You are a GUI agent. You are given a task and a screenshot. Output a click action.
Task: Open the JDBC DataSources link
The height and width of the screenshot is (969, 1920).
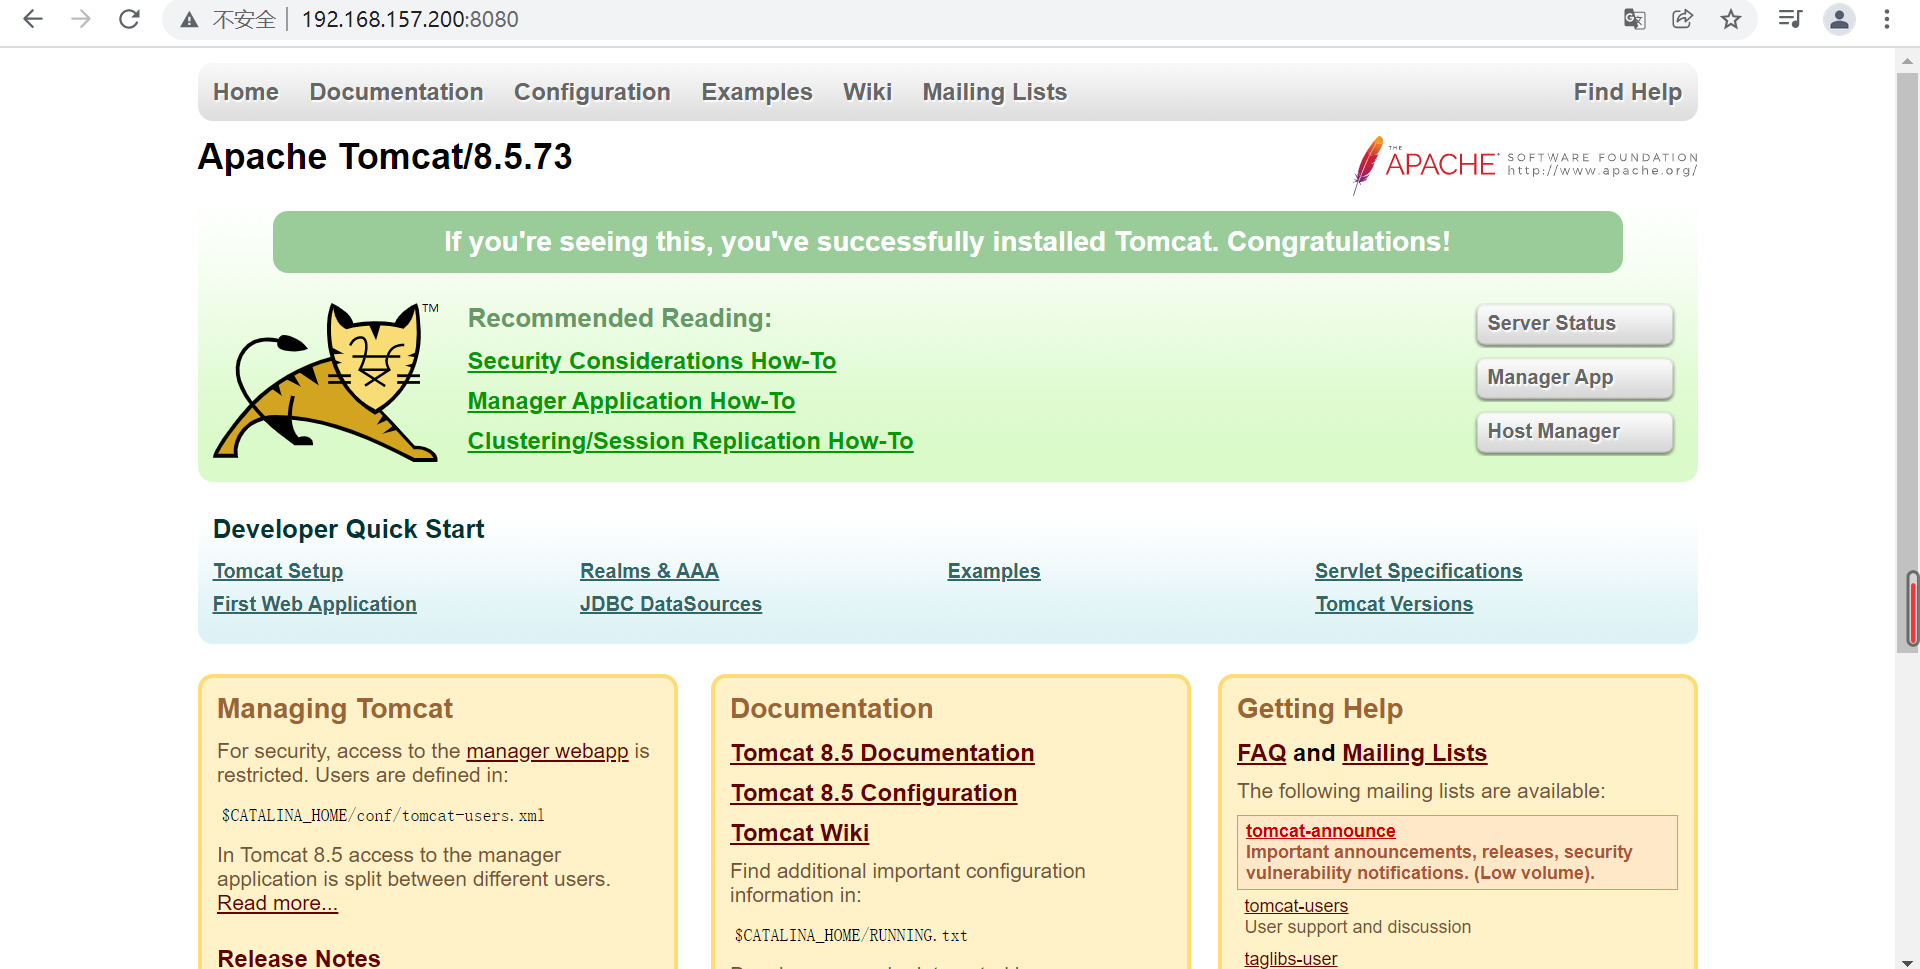pyautogui.click(x=671, y=604)
